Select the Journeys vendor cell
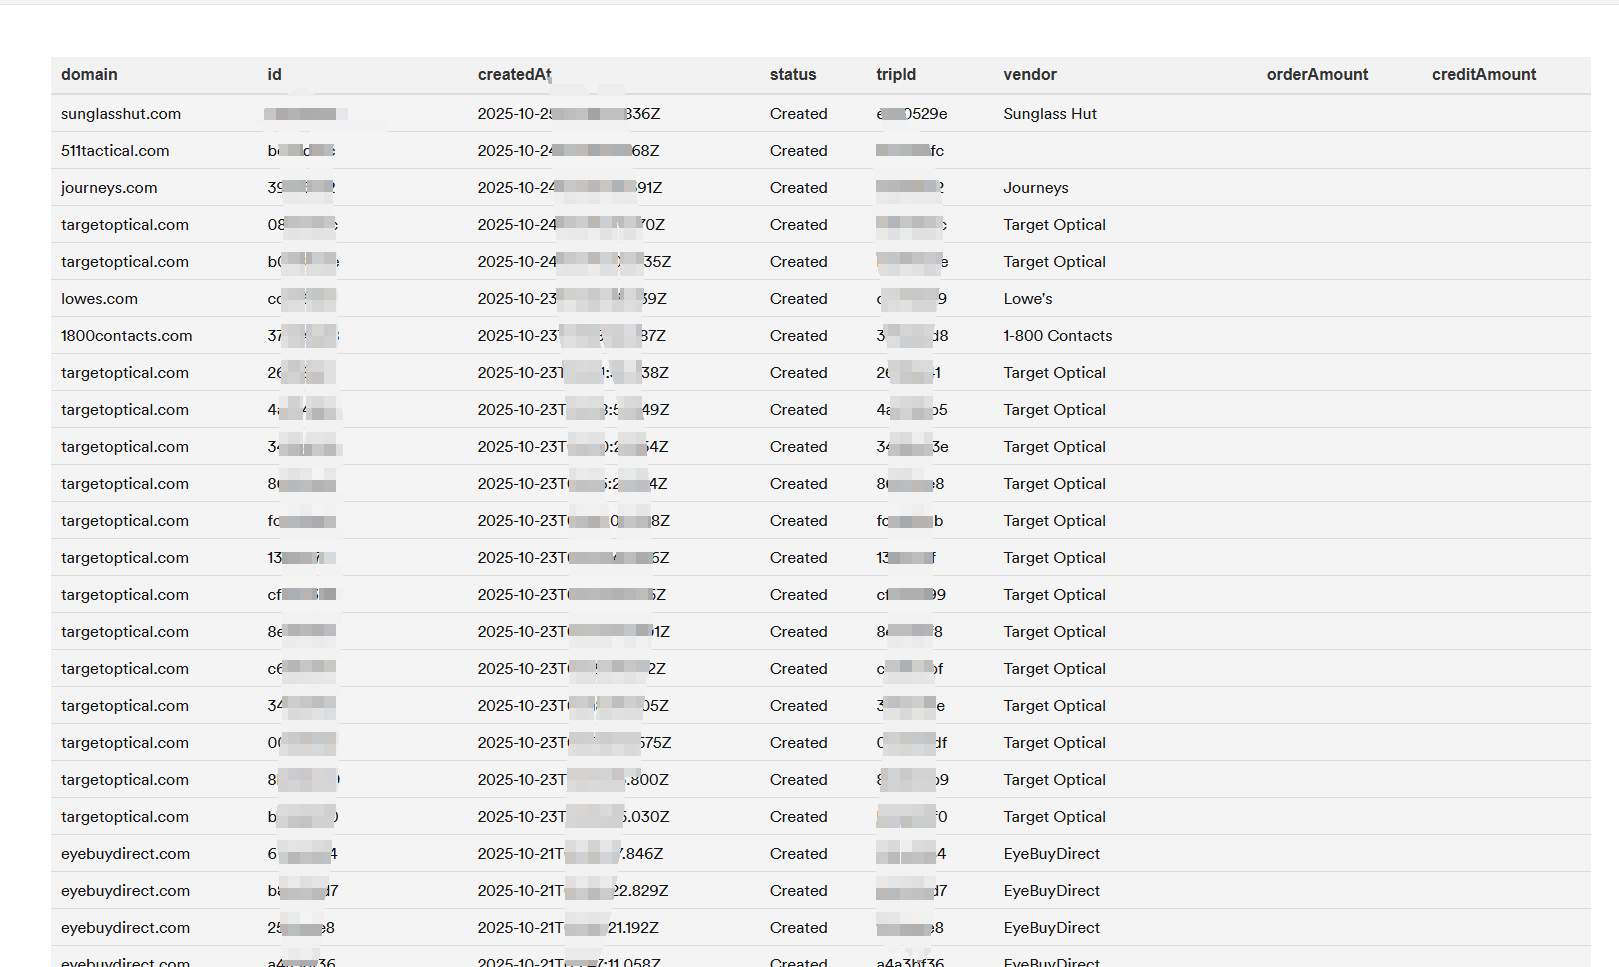 tap(1035, 188)
